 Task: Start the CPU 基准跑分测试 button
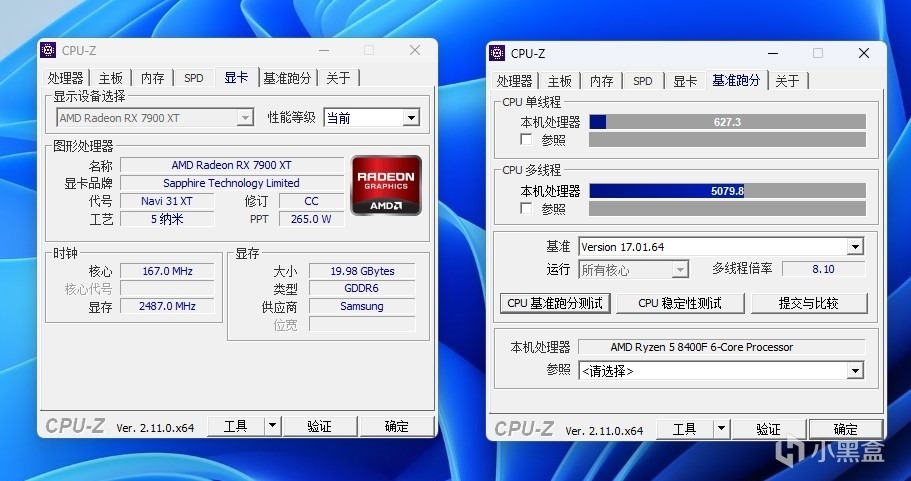pos(555,303)
